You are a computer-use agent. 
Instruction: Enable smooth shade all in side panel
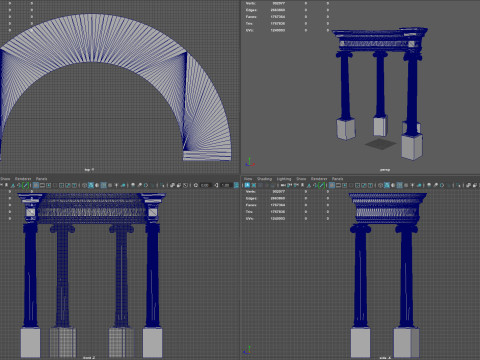click(387, 185)
